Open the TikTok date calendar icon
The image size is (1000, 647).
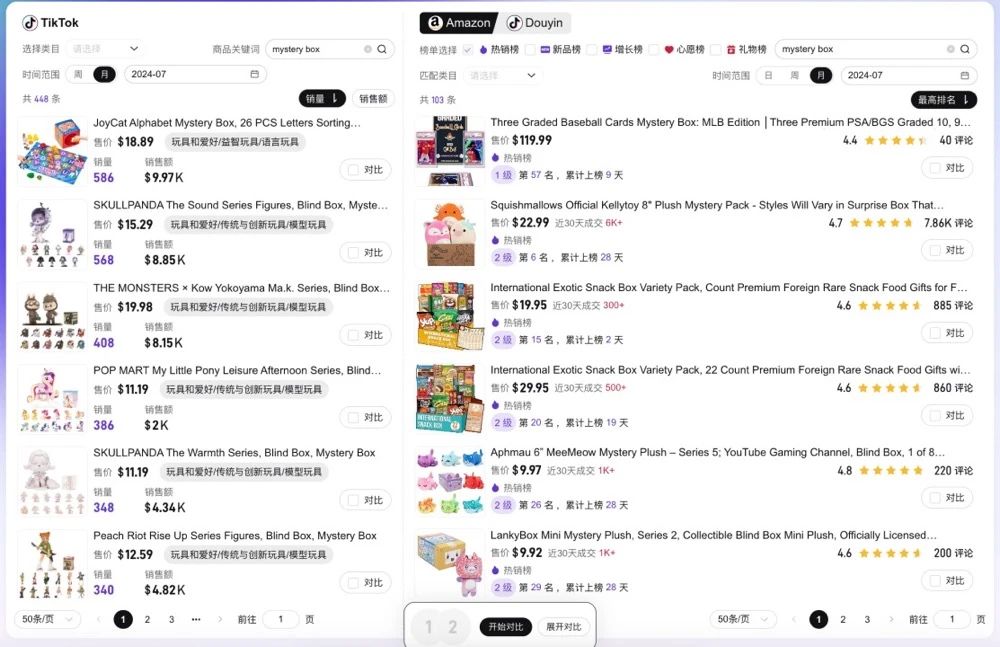(x=254, y=74)
